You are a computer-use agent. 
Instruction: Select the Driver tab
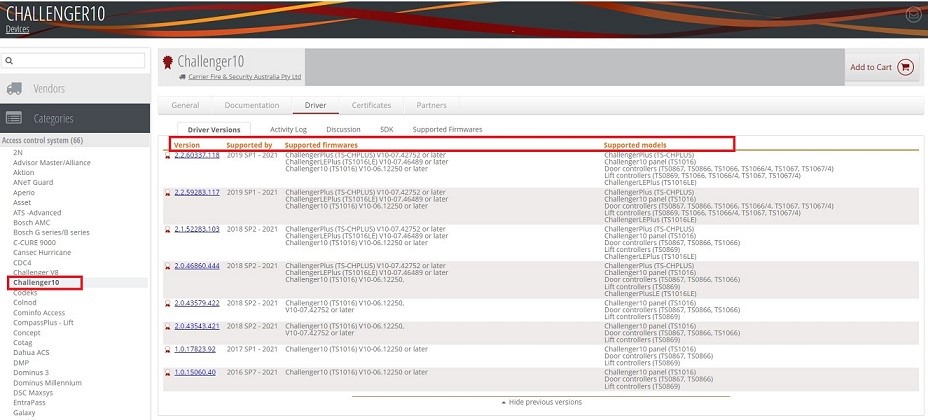(315, 105)
